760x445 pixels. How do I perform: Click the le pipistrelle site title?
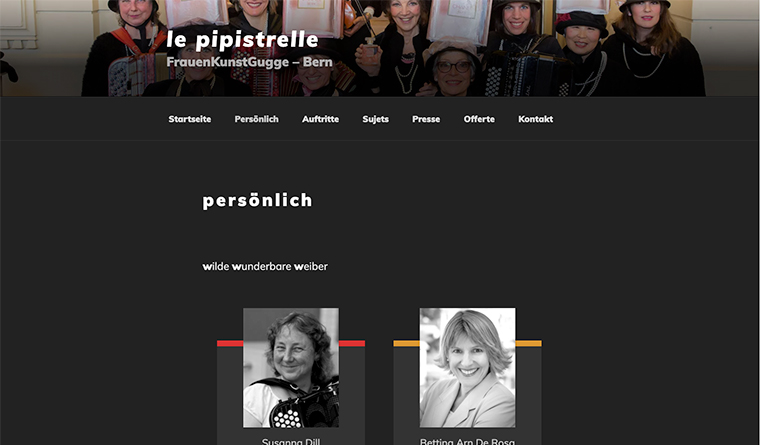[242, 40]
